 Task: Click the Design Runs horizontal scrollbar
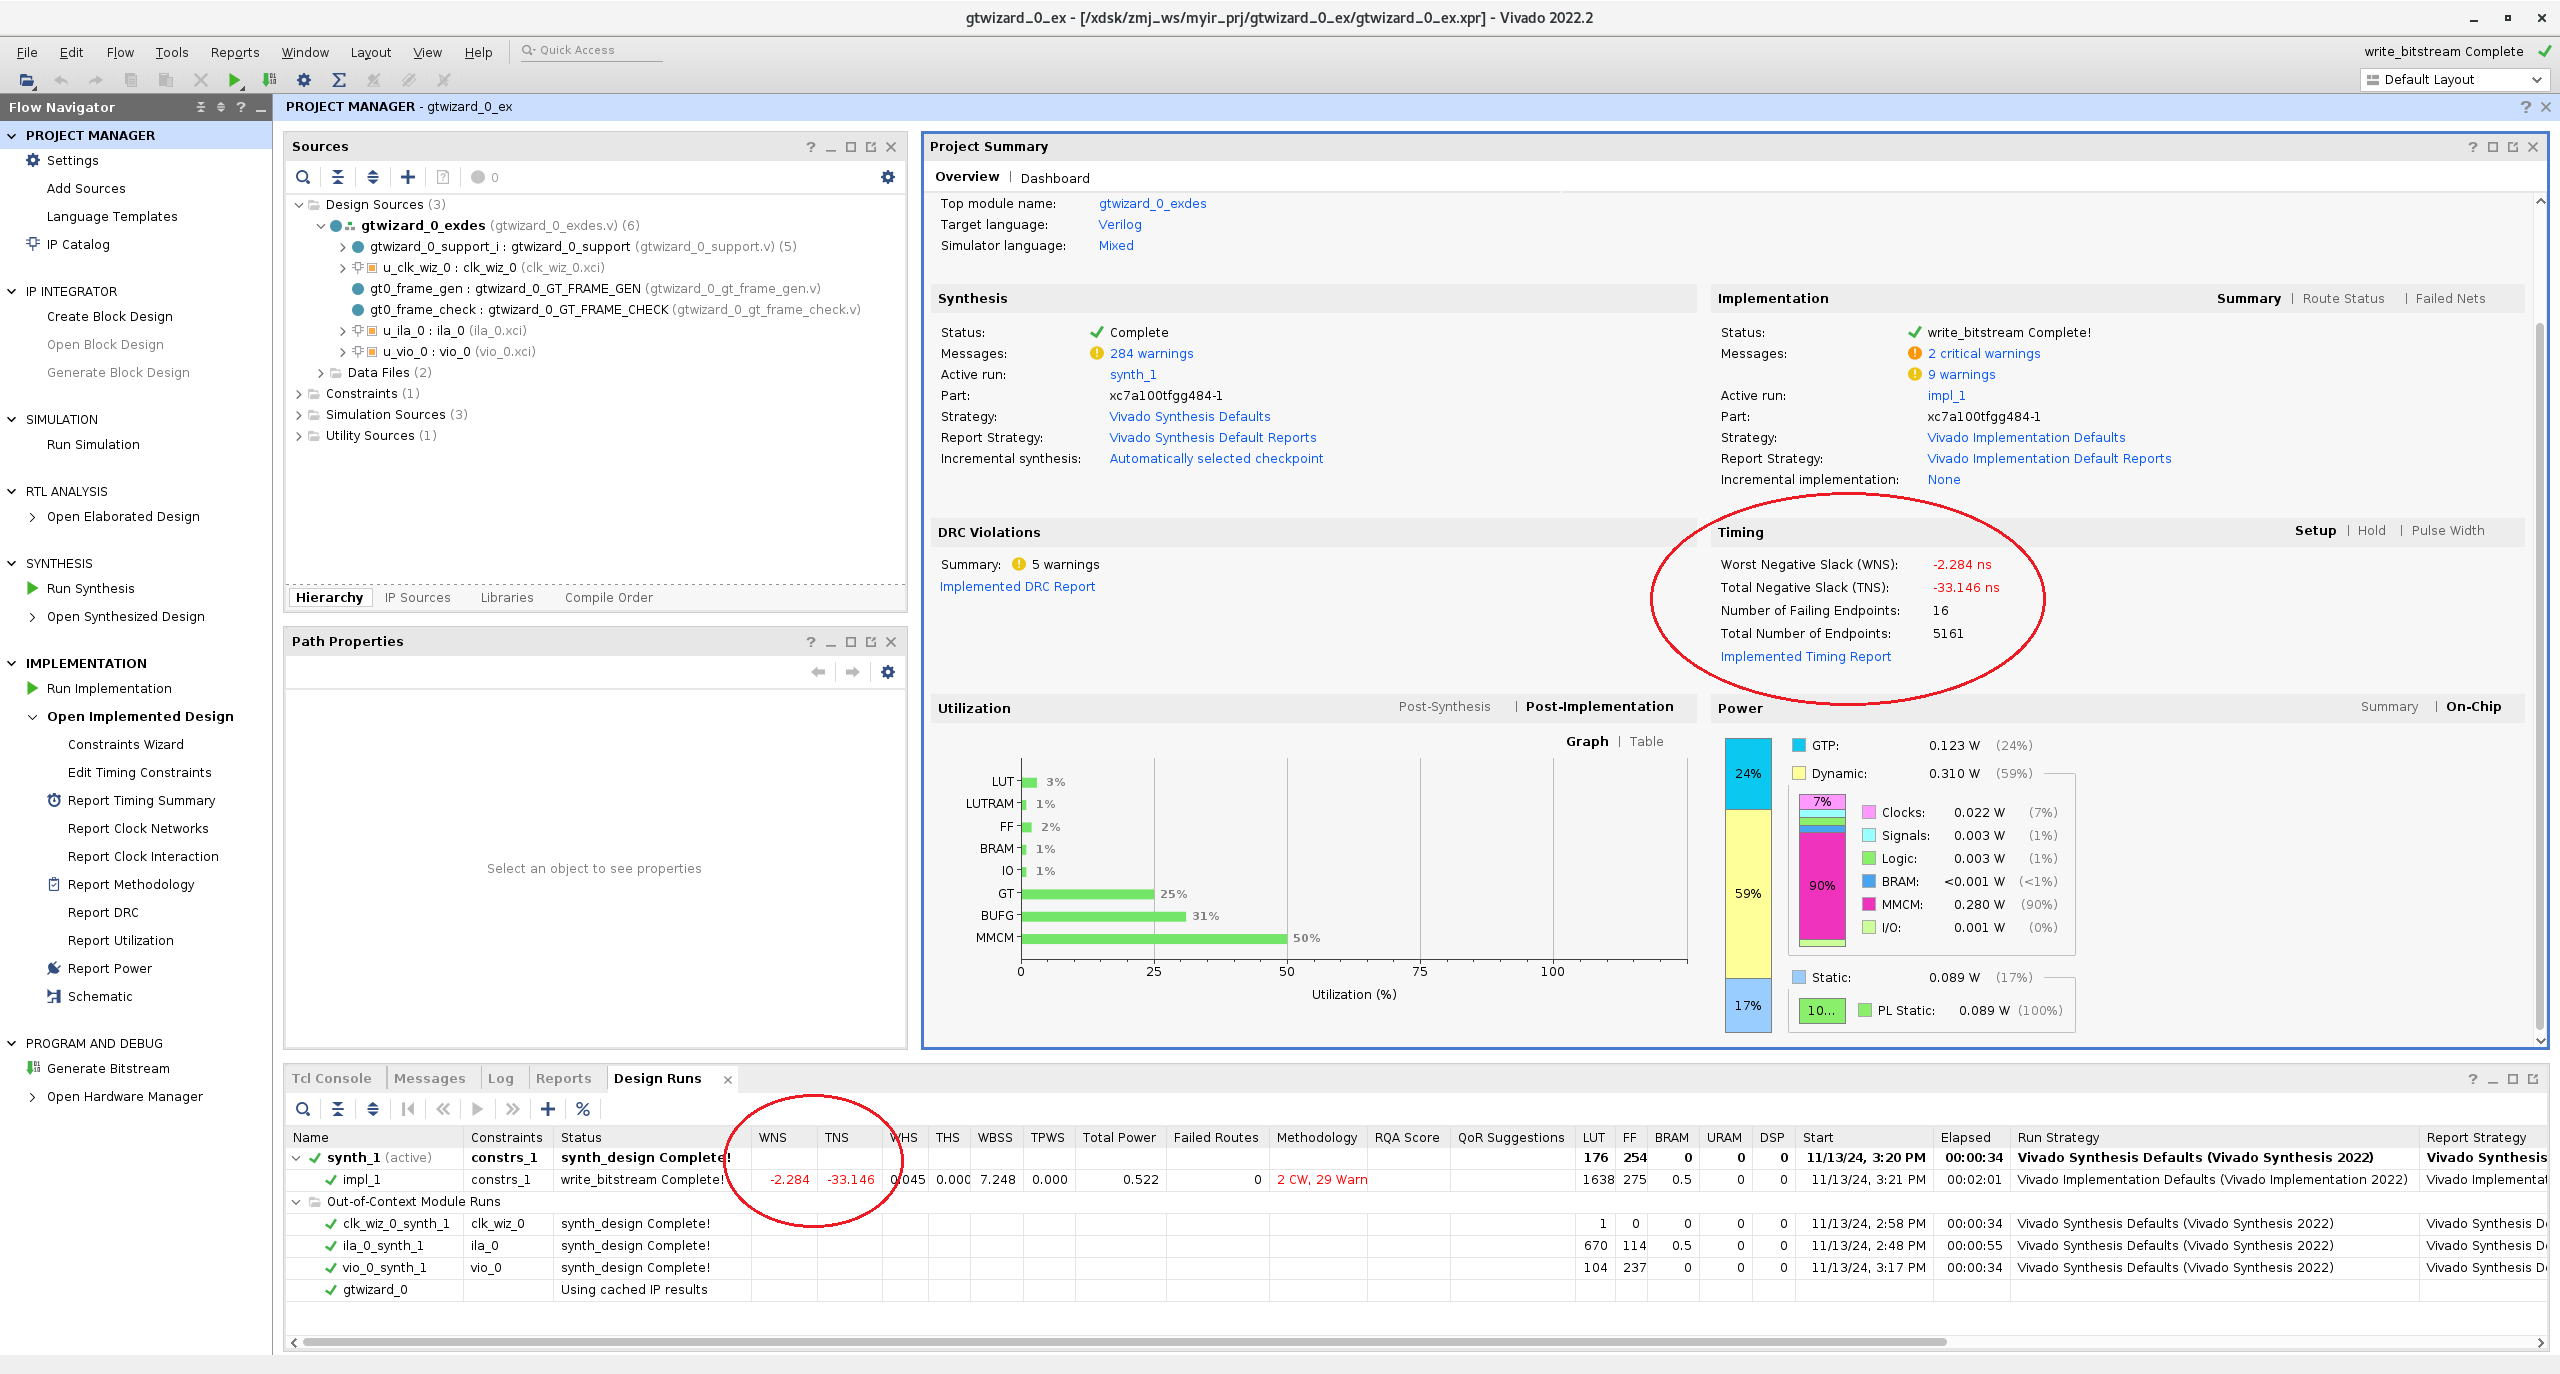pyautogui.click(x=1124, y=1342)
